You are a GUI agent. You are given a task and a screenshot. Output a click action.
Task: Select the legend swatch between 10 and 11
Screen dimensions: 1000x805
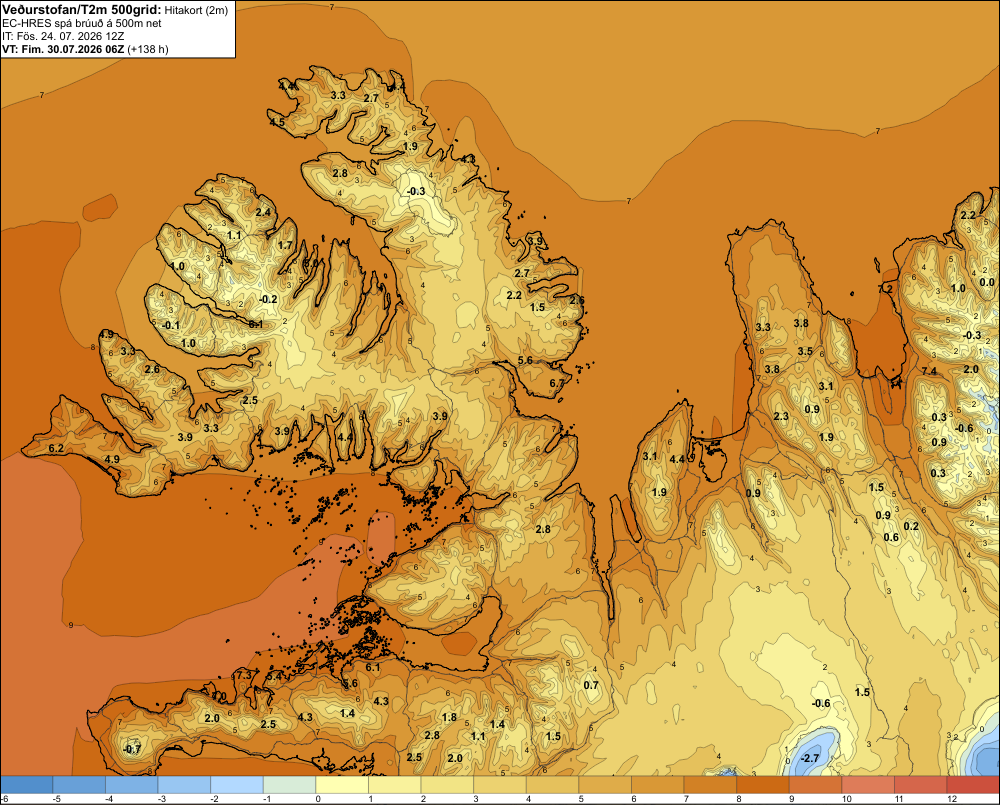tap(869, 785)
